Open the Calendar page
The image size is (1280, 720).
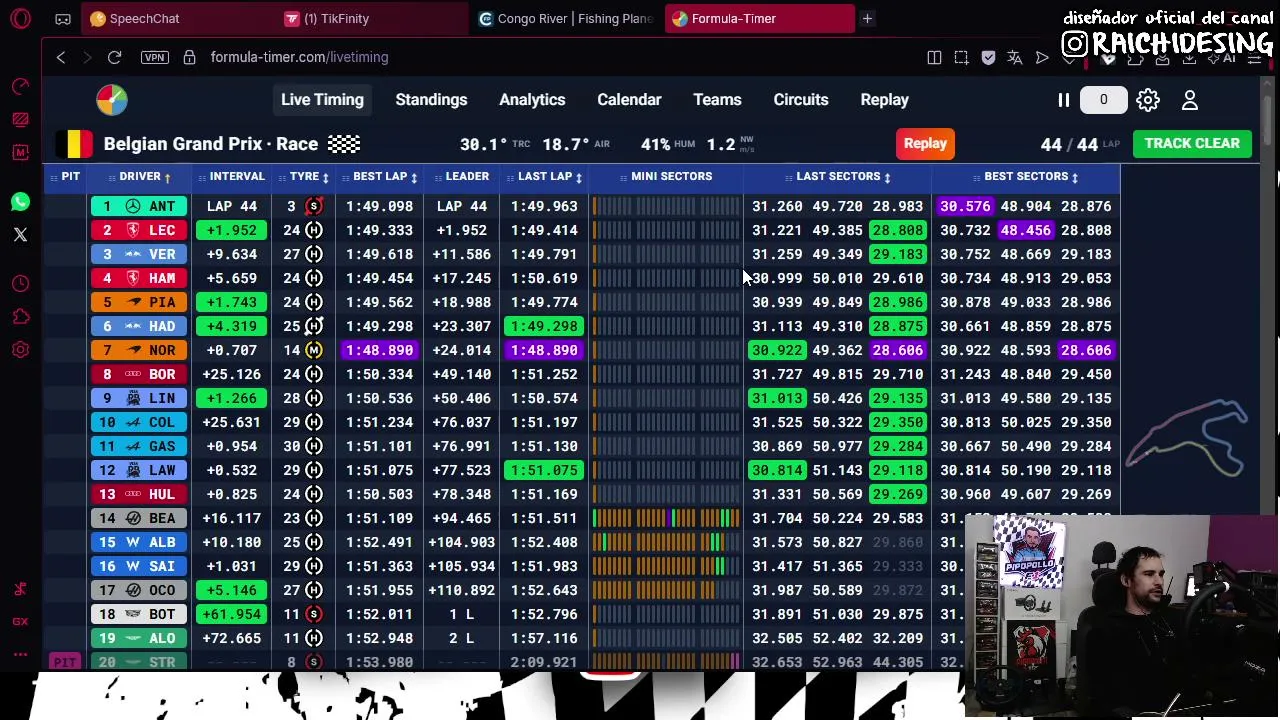coord(629,100)
